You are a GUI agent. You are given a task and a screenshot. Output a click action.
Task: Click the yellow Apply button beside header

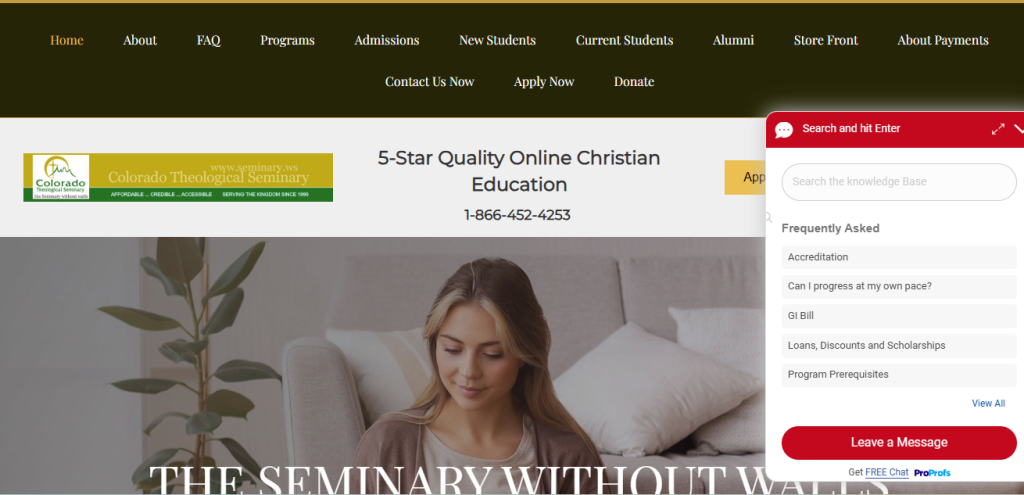[x=745, y=178]
